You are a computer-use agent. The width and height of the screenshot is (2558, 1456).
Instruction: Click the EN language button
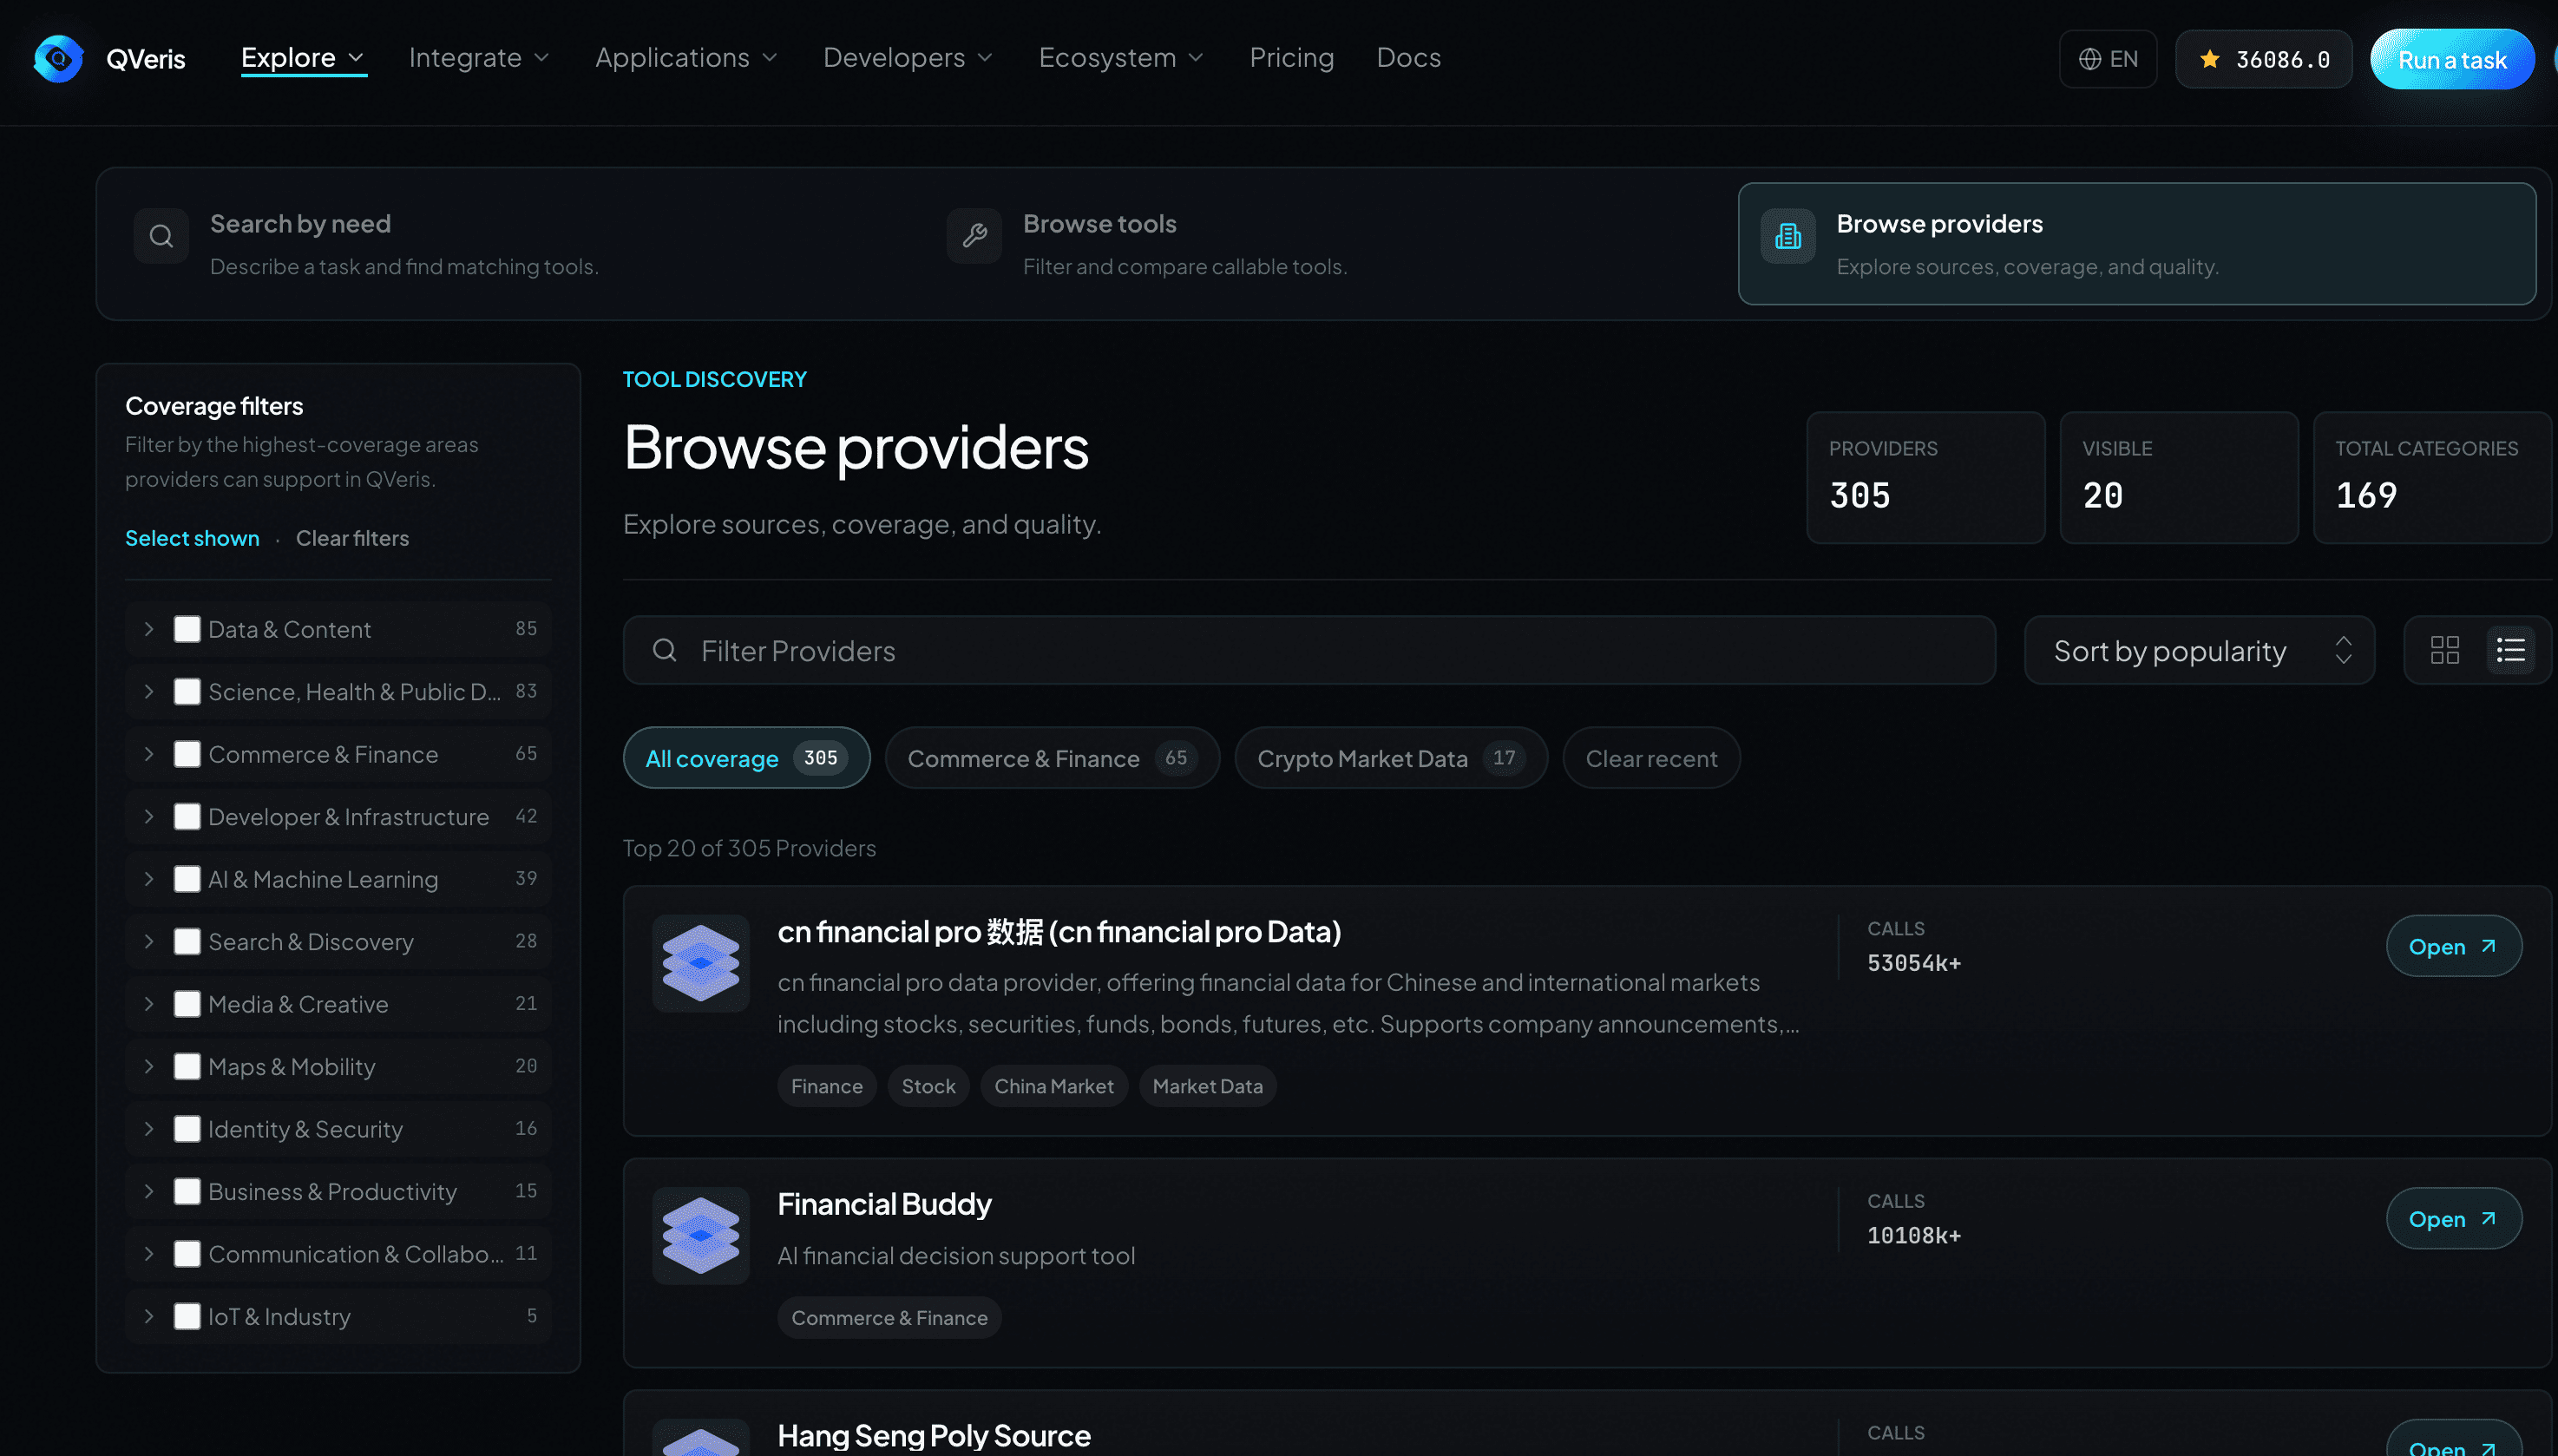tap(2108, 59)
